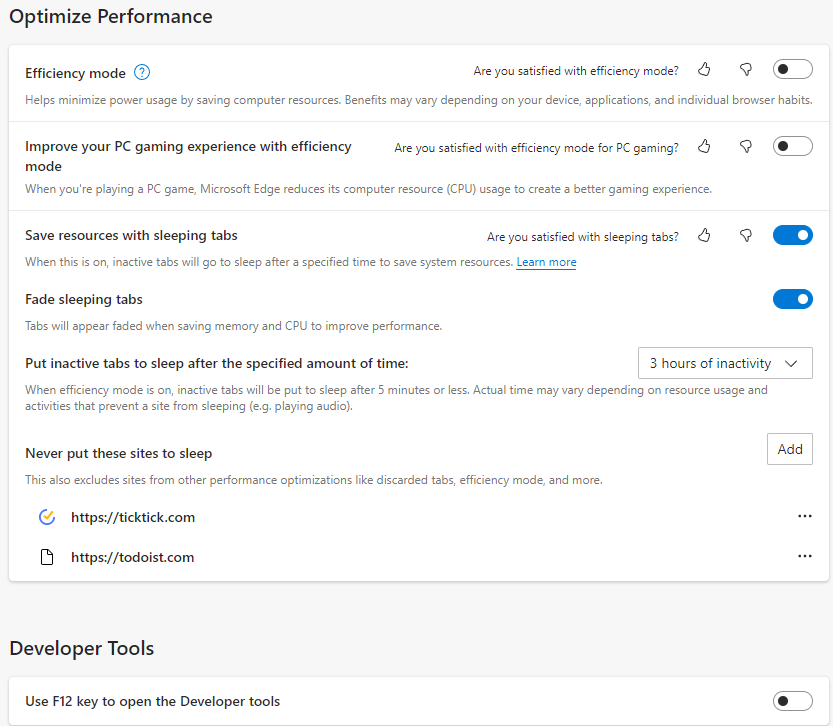Open the 3 hours of inactivity dropdown
Screen dimensions: 833x726
[724, 363]
